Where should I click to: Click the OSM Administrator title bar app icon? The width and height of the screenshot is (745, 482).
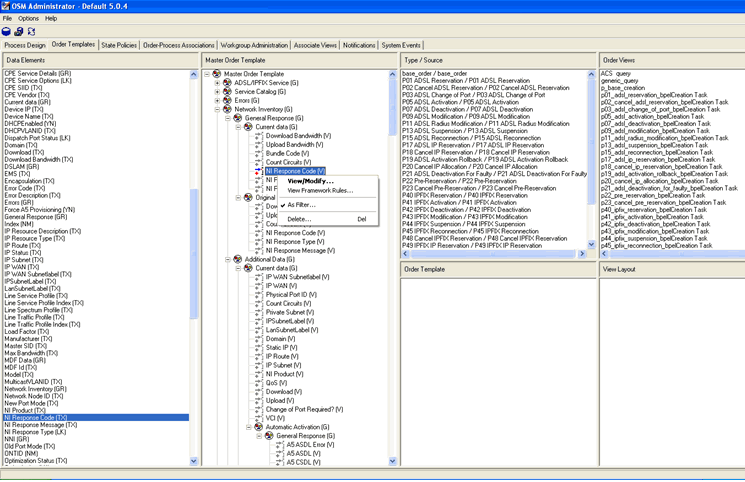[5, 6]
